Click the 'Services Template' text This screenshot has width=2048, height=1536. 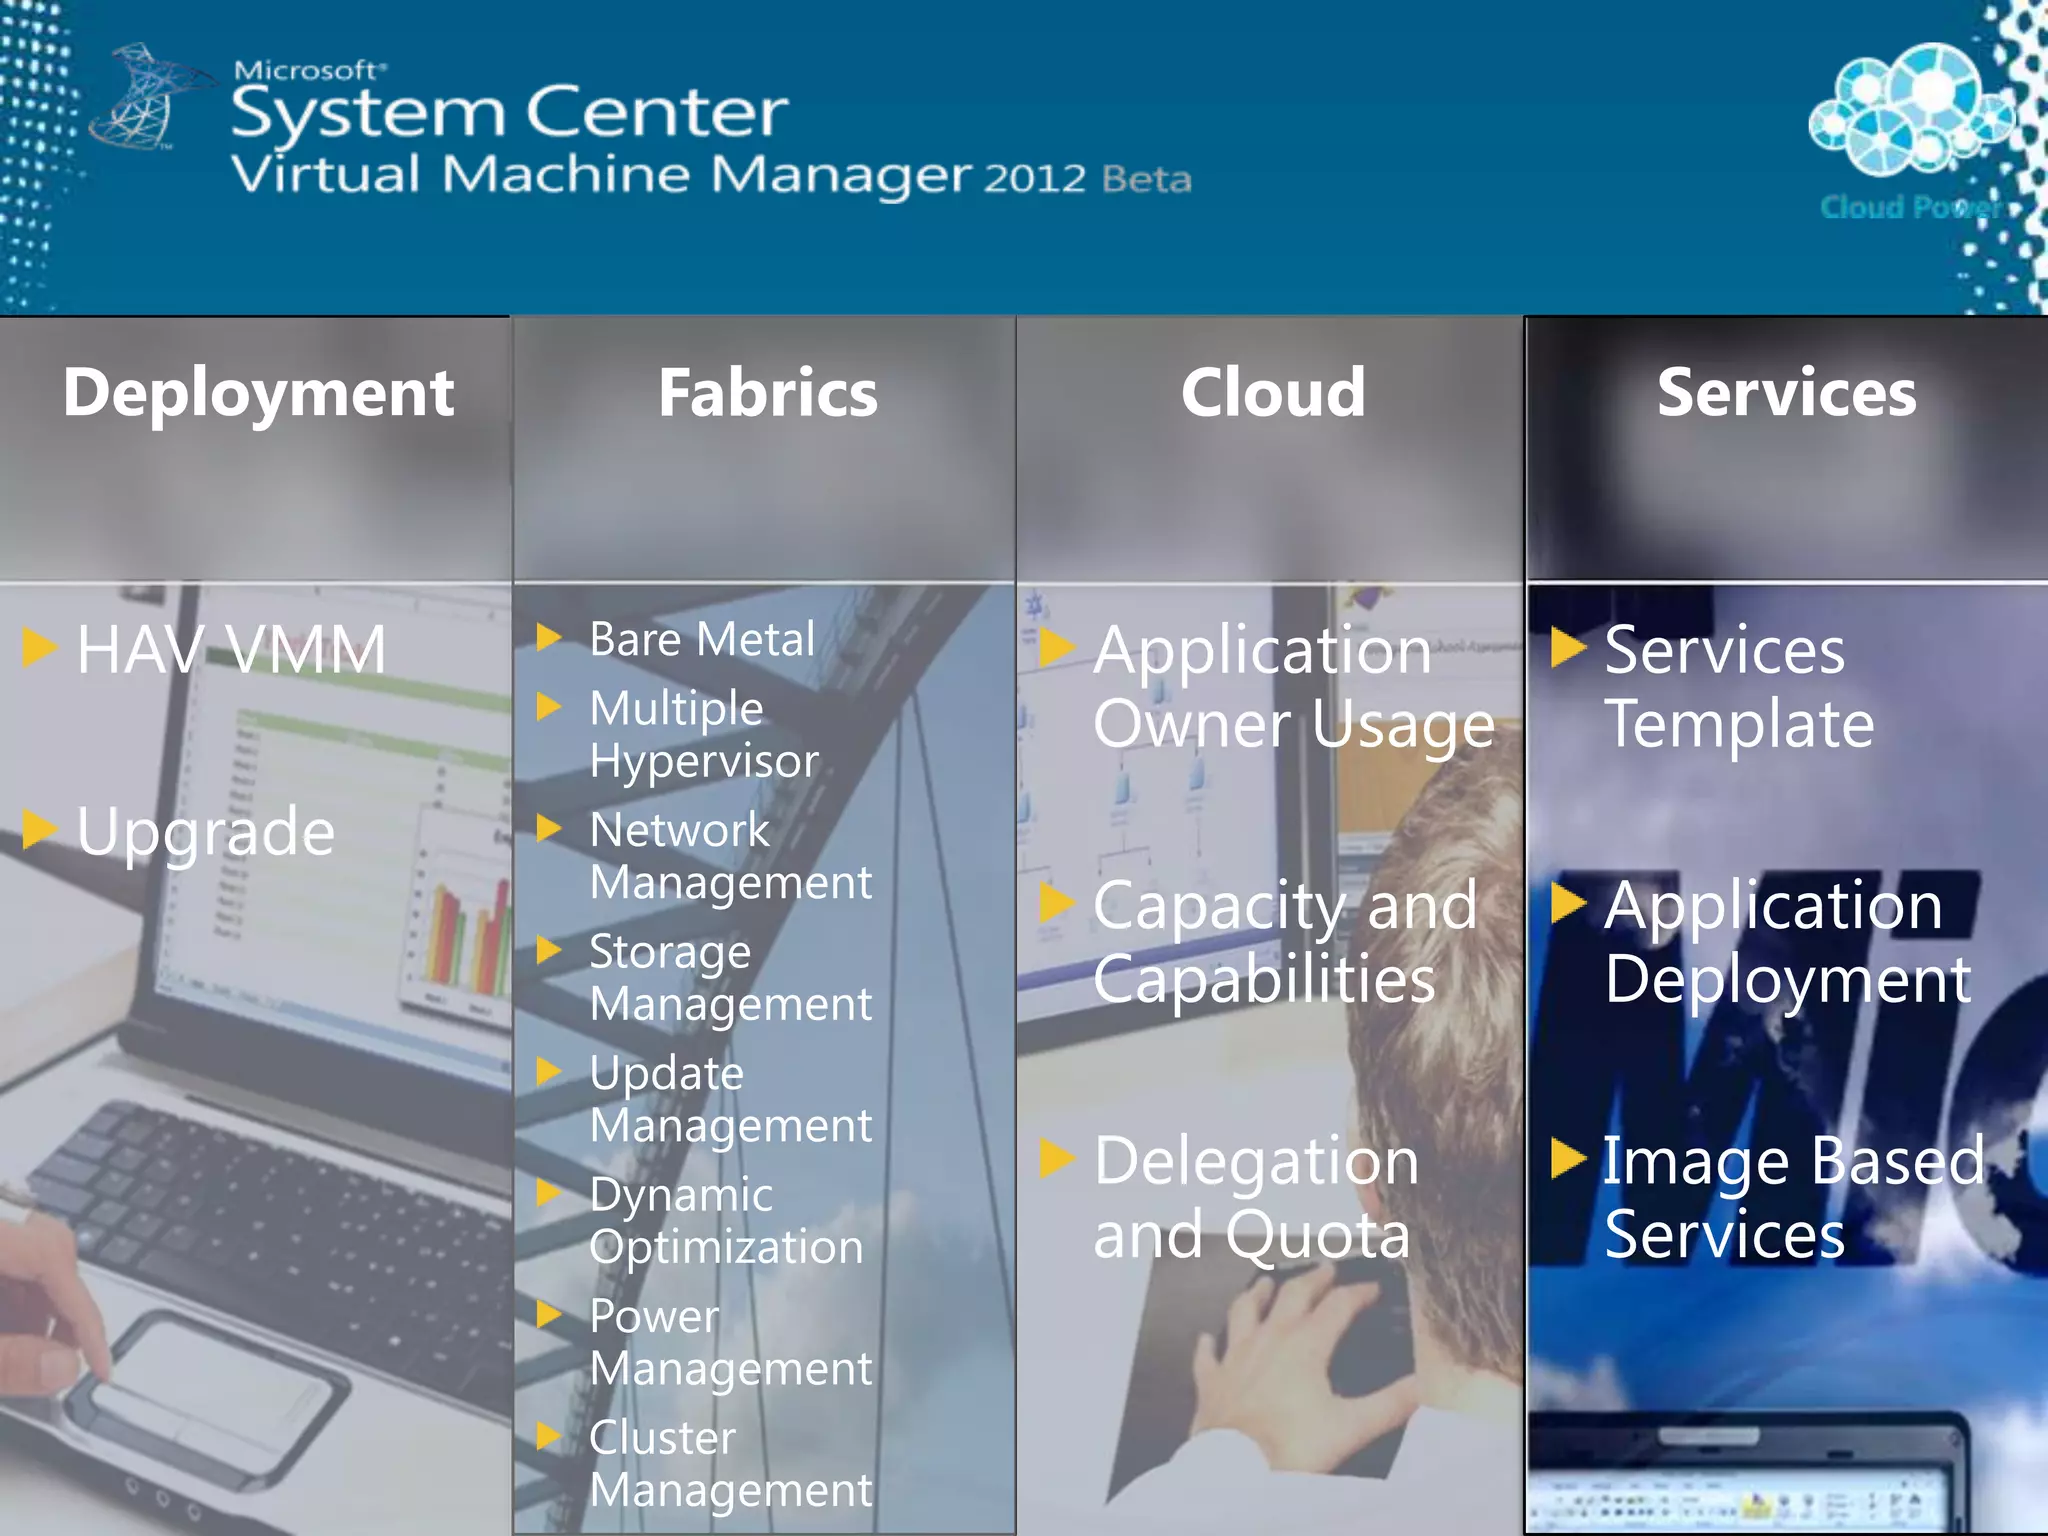[x=1739, y=688]
